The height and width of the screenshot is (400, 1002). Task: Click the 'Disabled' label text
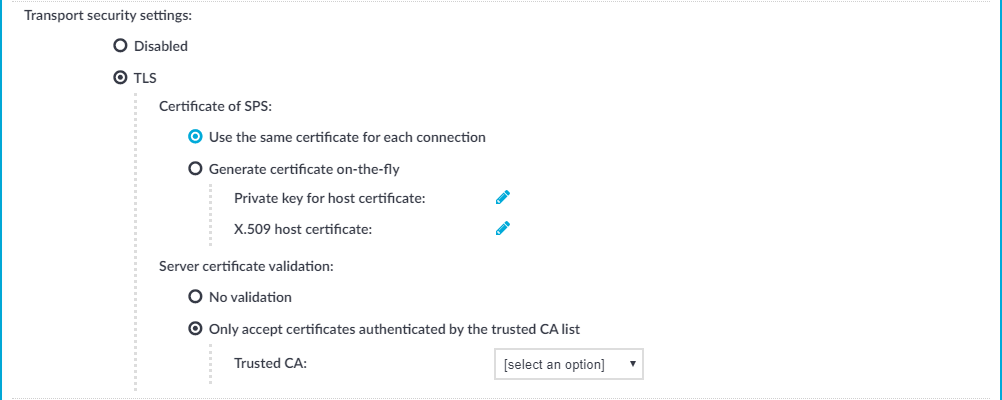click(161, 46)
